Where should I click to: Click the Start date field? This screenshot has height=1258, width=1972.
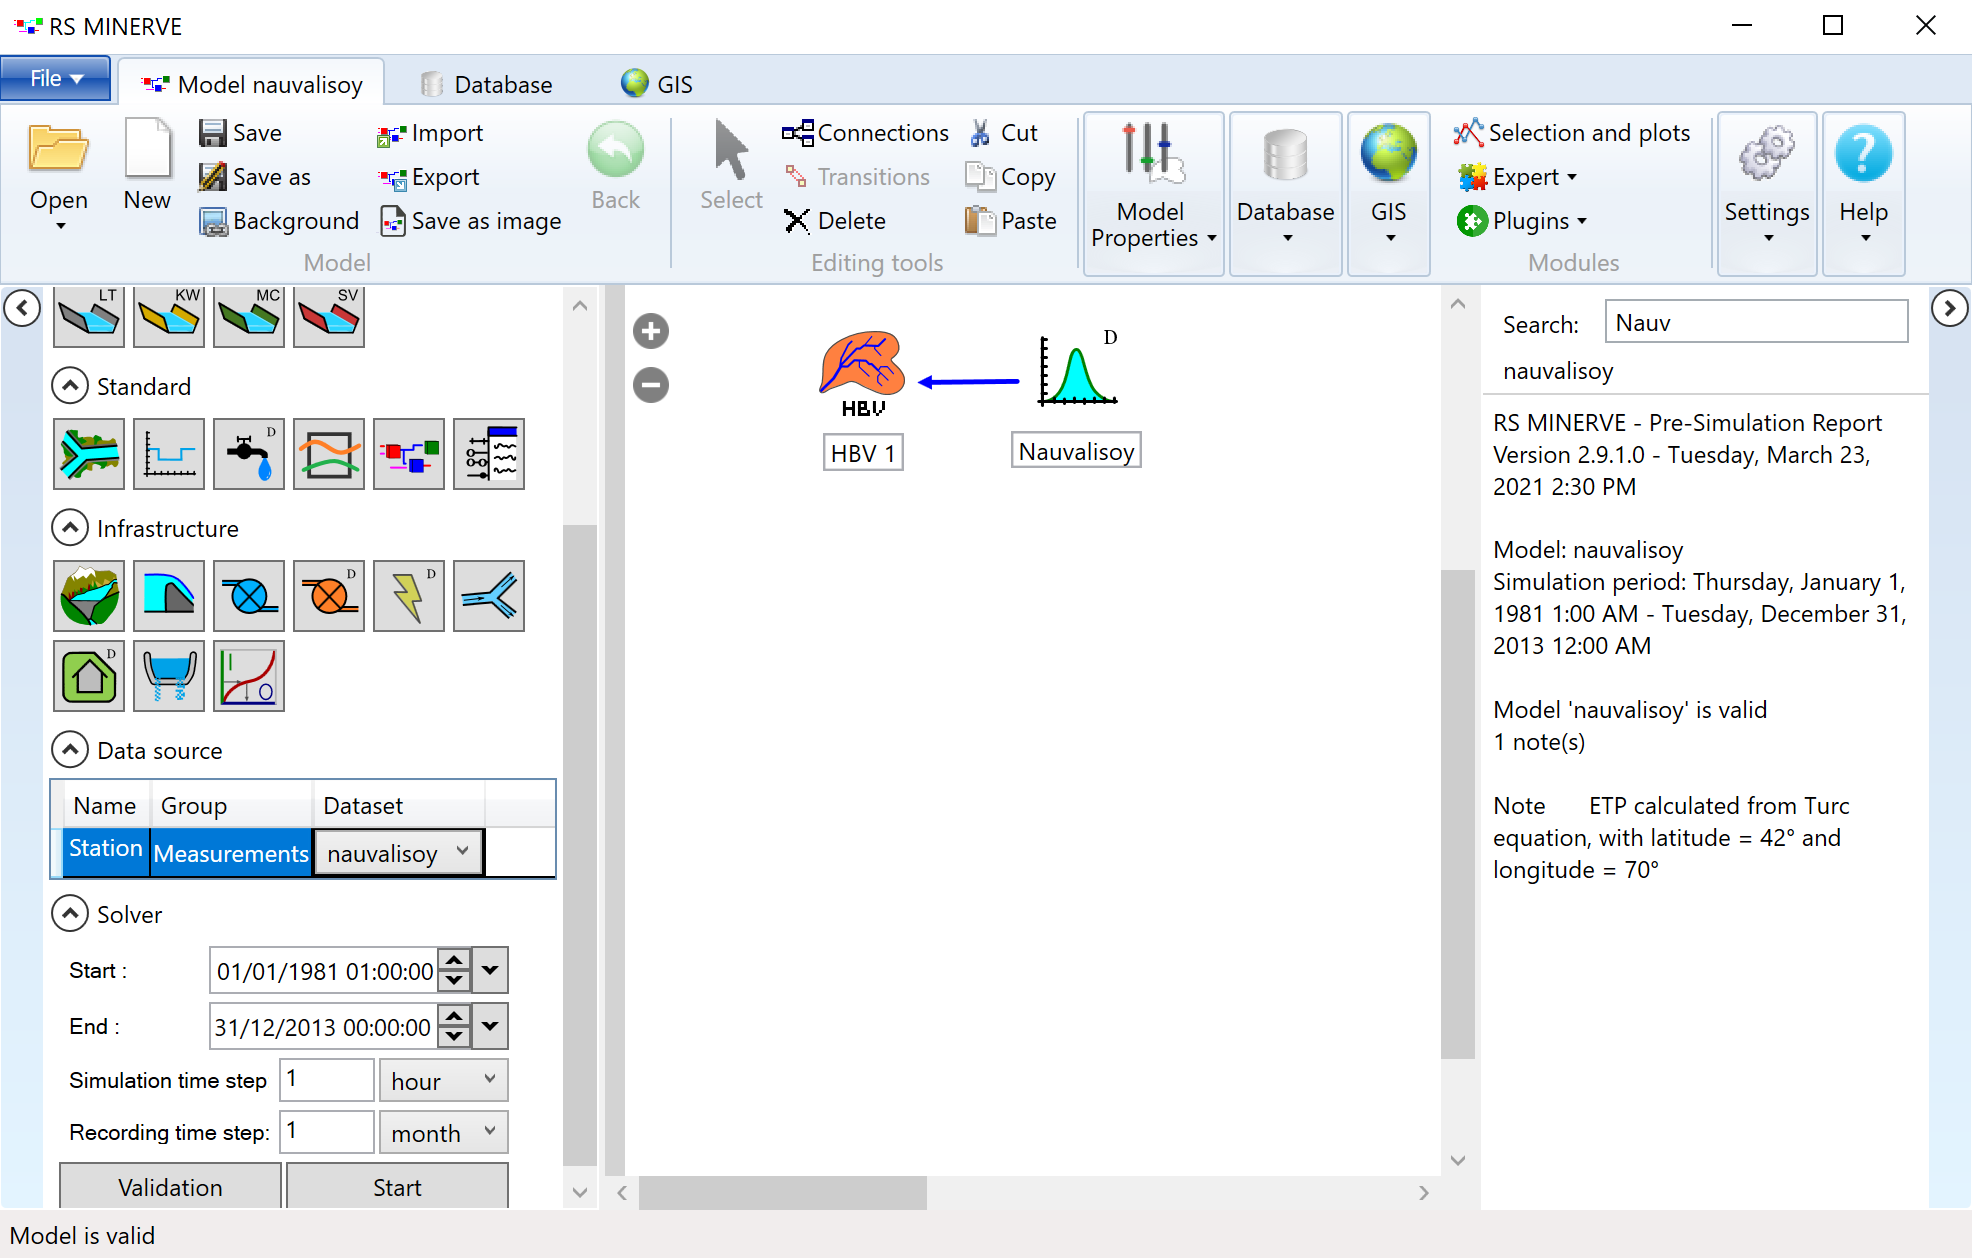325,971
